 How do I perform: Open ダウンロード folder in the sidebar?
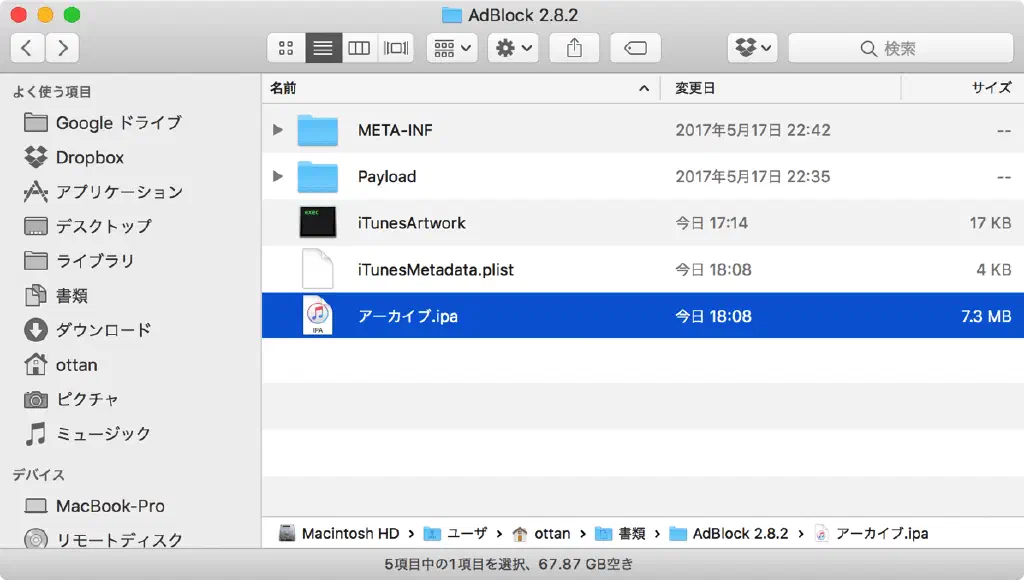(x=103, y=330)
